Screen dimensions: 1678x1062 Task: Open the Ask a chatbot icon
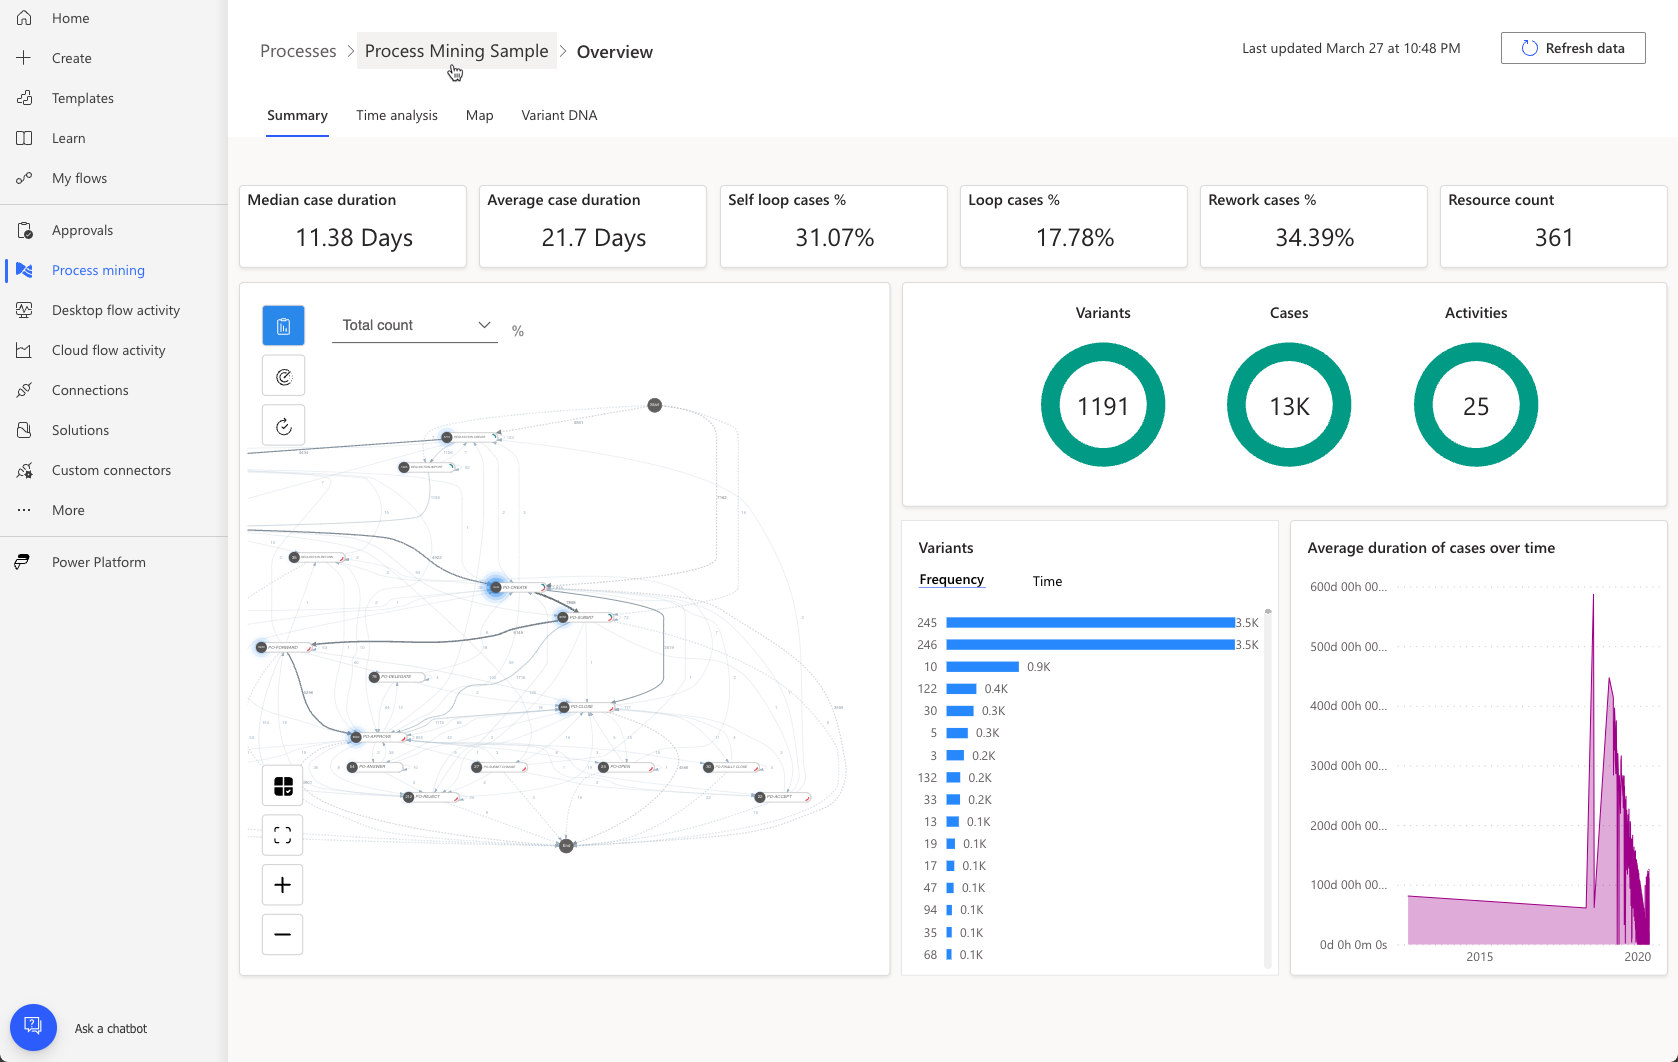coord(33,1026)
